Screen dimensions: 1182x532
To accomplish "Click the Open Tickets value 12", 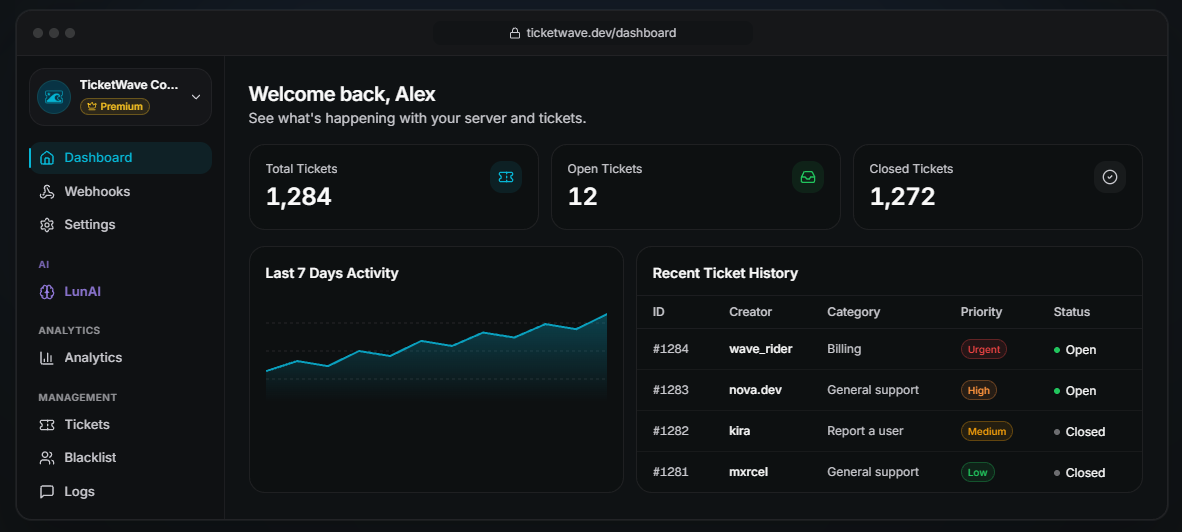I will 583,197.
